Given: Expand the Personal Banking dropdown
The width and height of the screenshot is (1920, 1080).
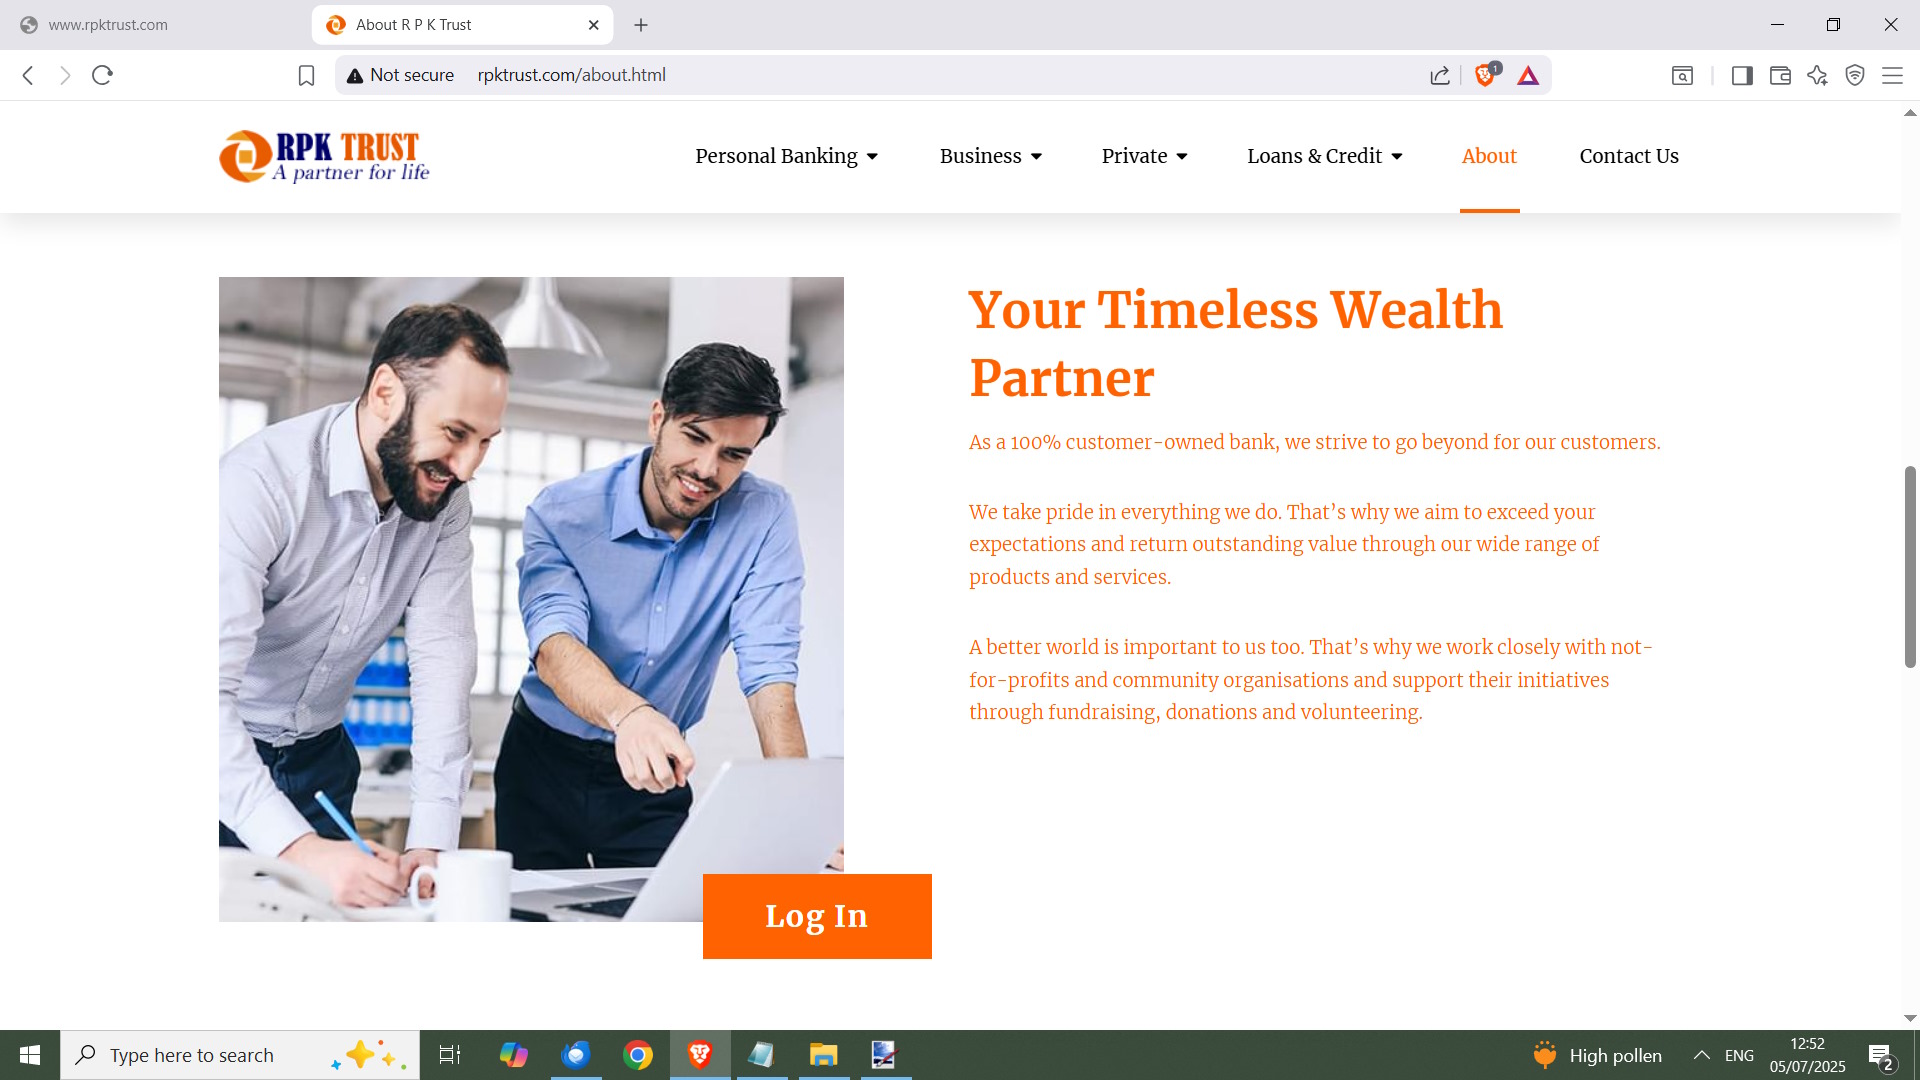Looking at the screenshot, I should (786, 156).
